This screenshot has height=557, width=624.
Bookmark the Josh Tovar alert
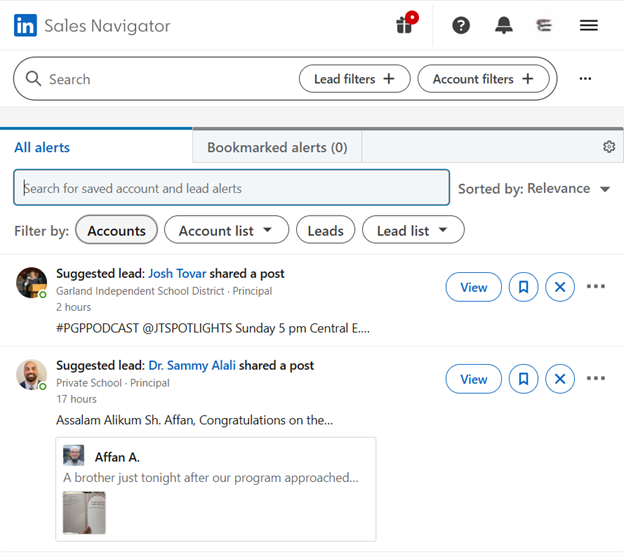point(523,287)
